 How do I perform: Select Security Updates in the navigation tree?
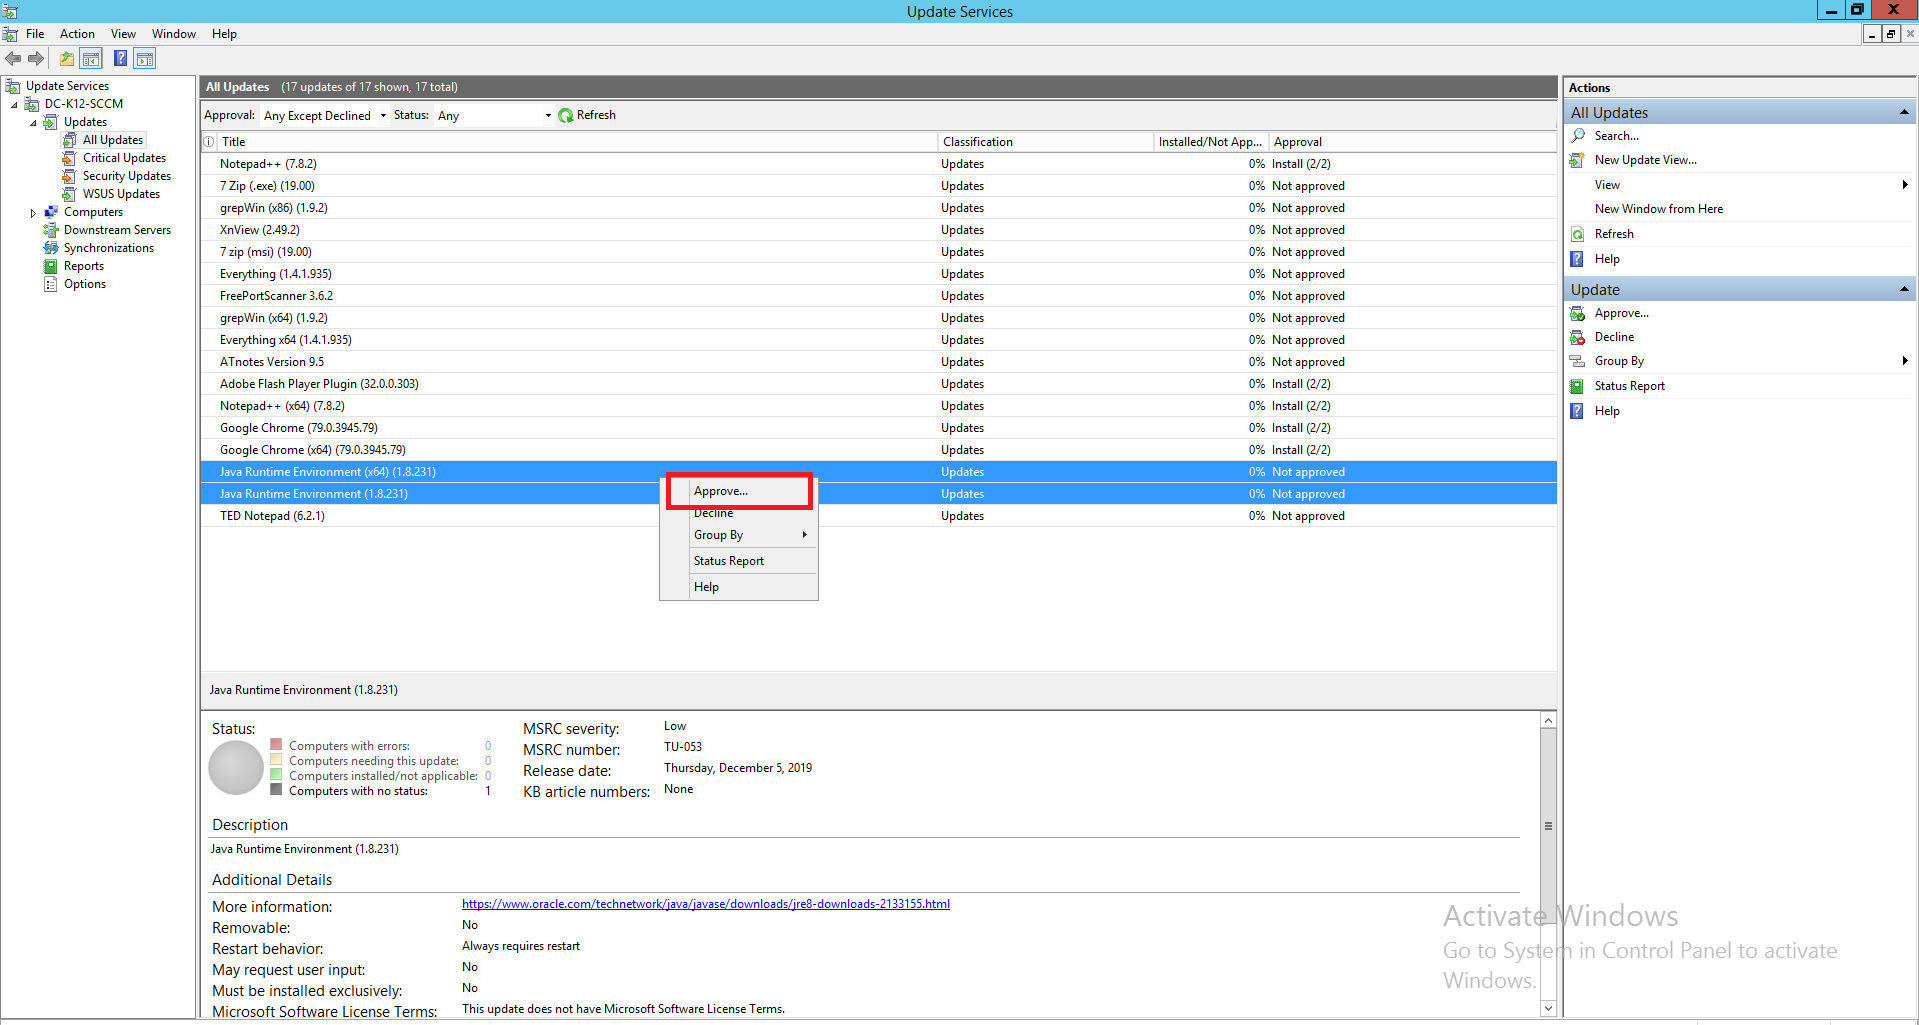click(x=126, y=175)
